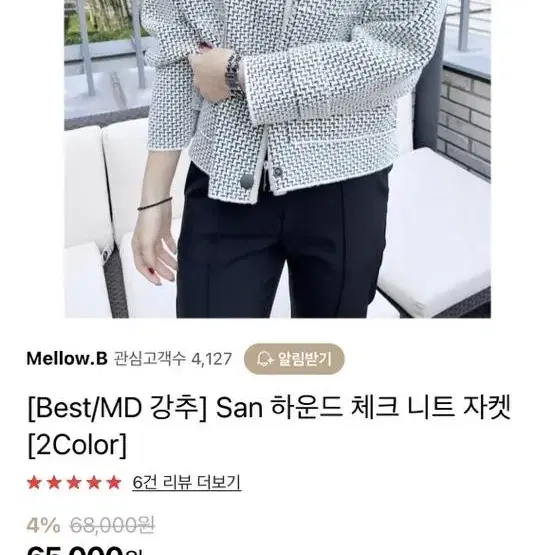Tap the 4% discount label

(43, 525)
